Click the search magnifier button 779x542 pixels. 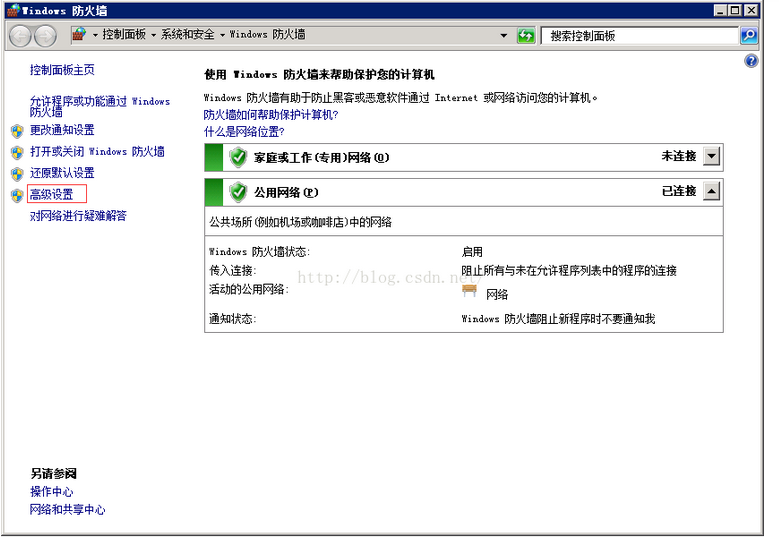749,35
